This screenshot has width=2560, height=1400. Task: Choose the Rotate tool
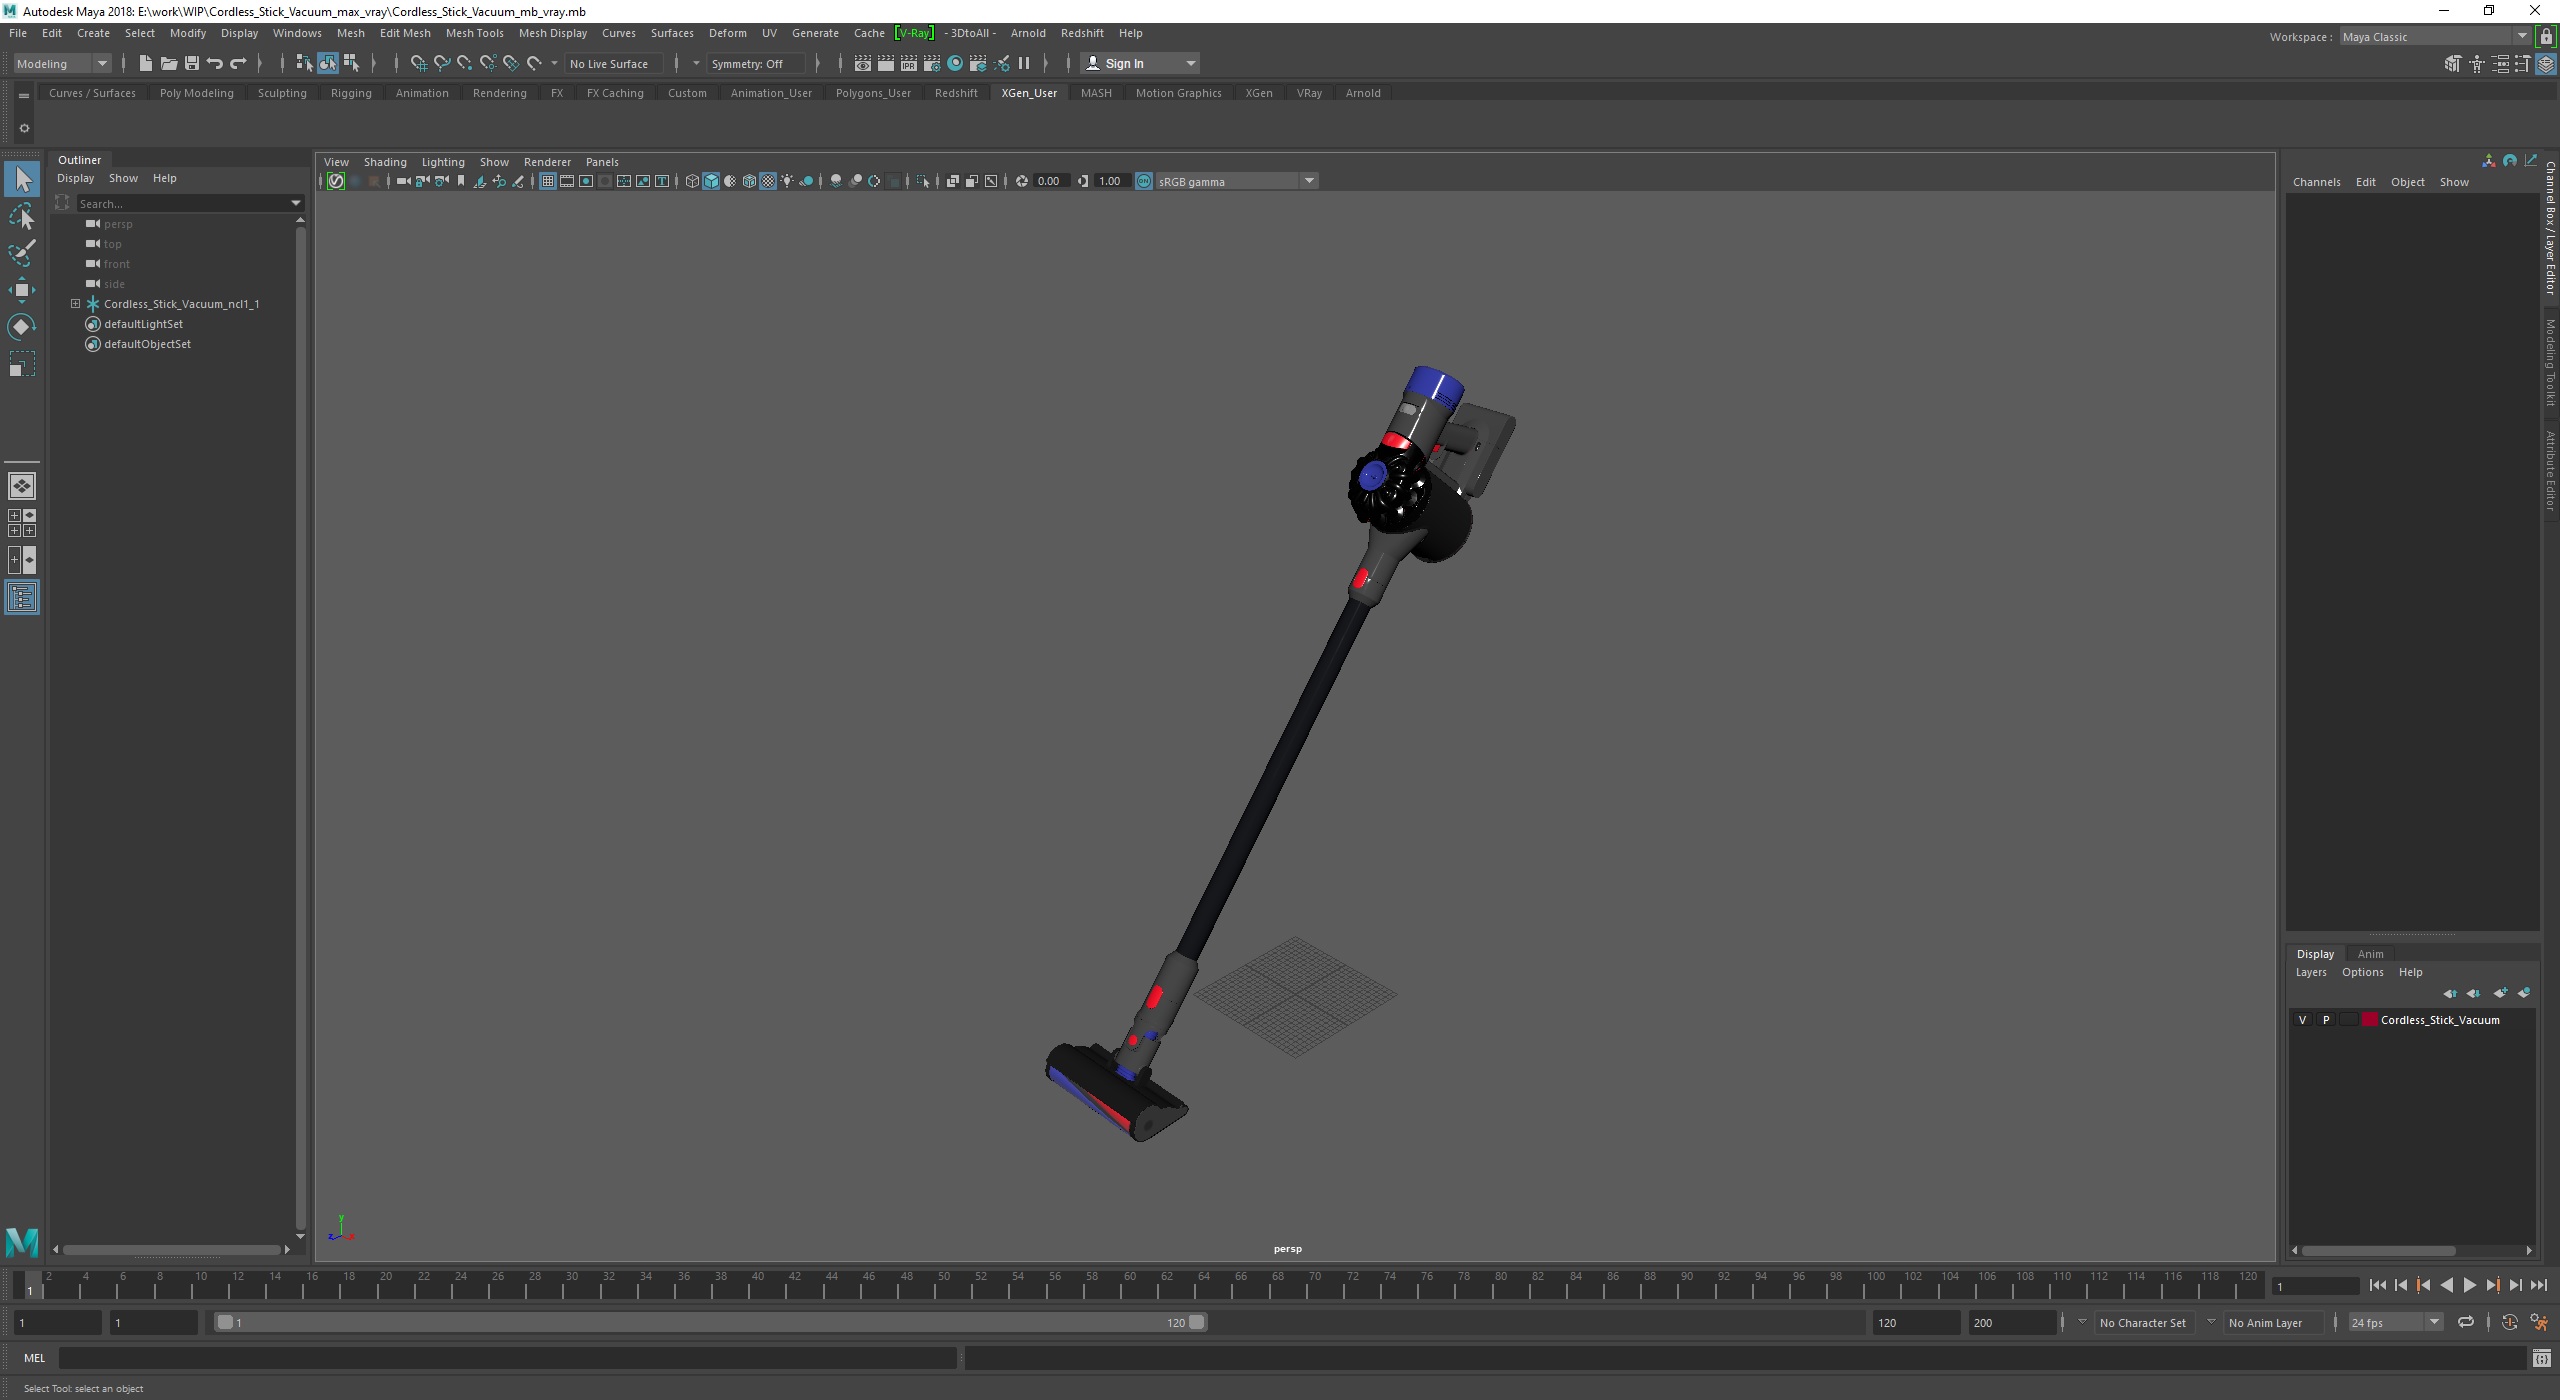pyautogui.click(x=22, y=327)
